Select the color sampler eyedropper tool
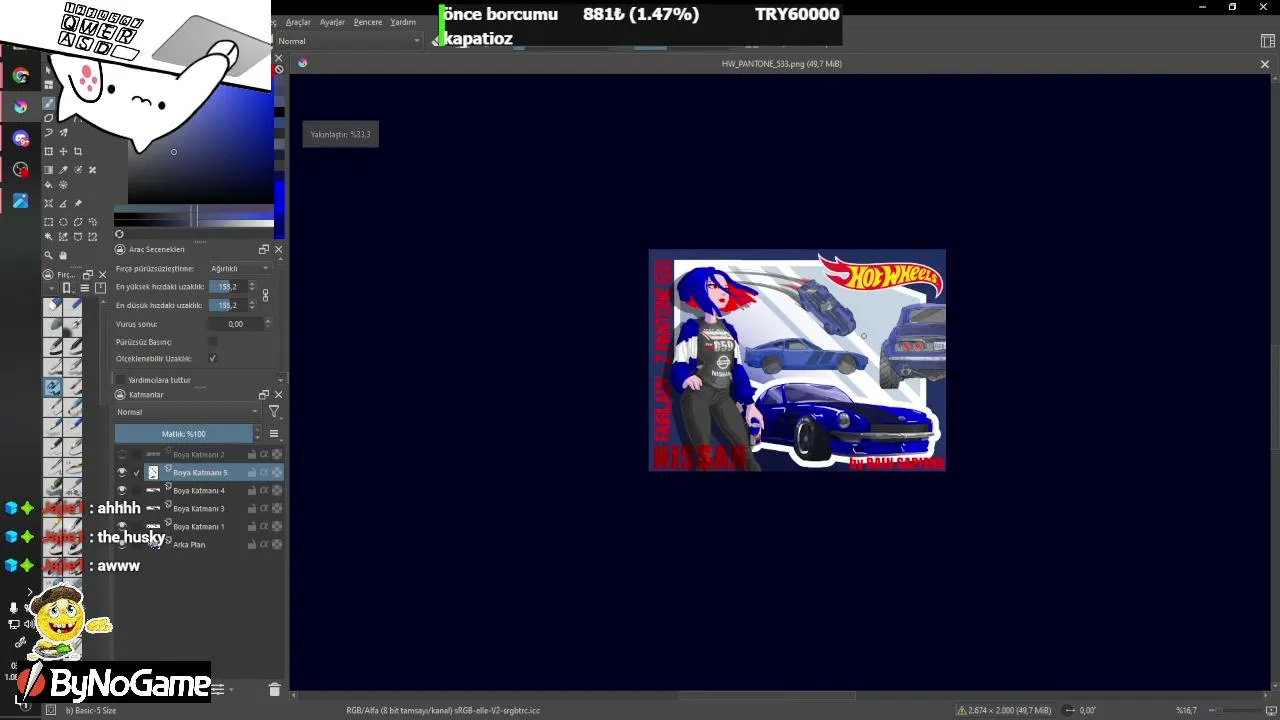The height and width of the screenshot is (720, 1280). point(63,170)
